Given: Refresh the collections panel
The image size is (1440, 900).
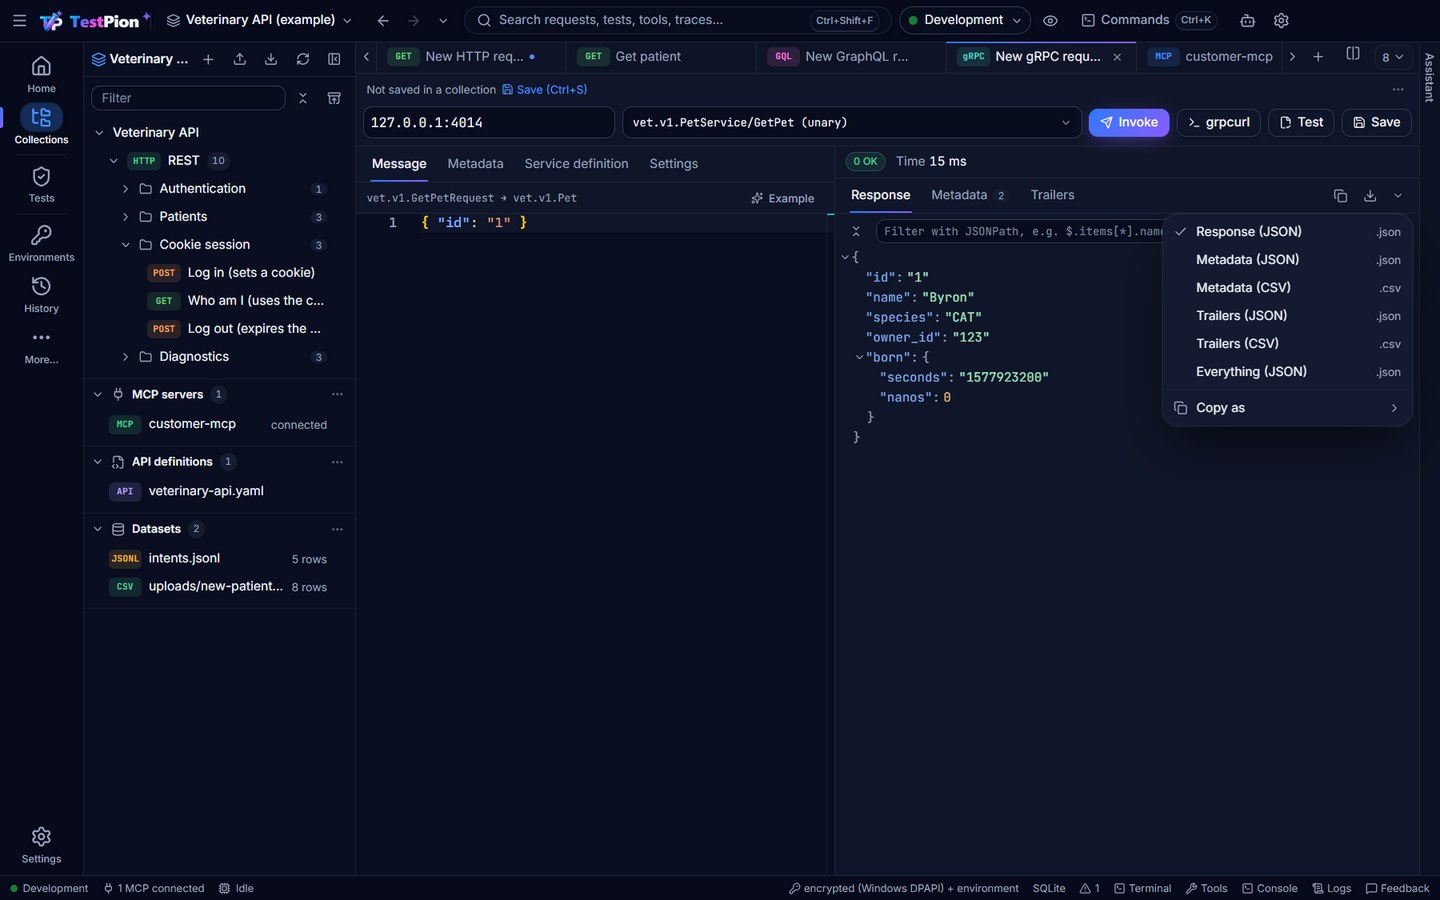Looking at the screenshot, I should [x=303, y=59].
